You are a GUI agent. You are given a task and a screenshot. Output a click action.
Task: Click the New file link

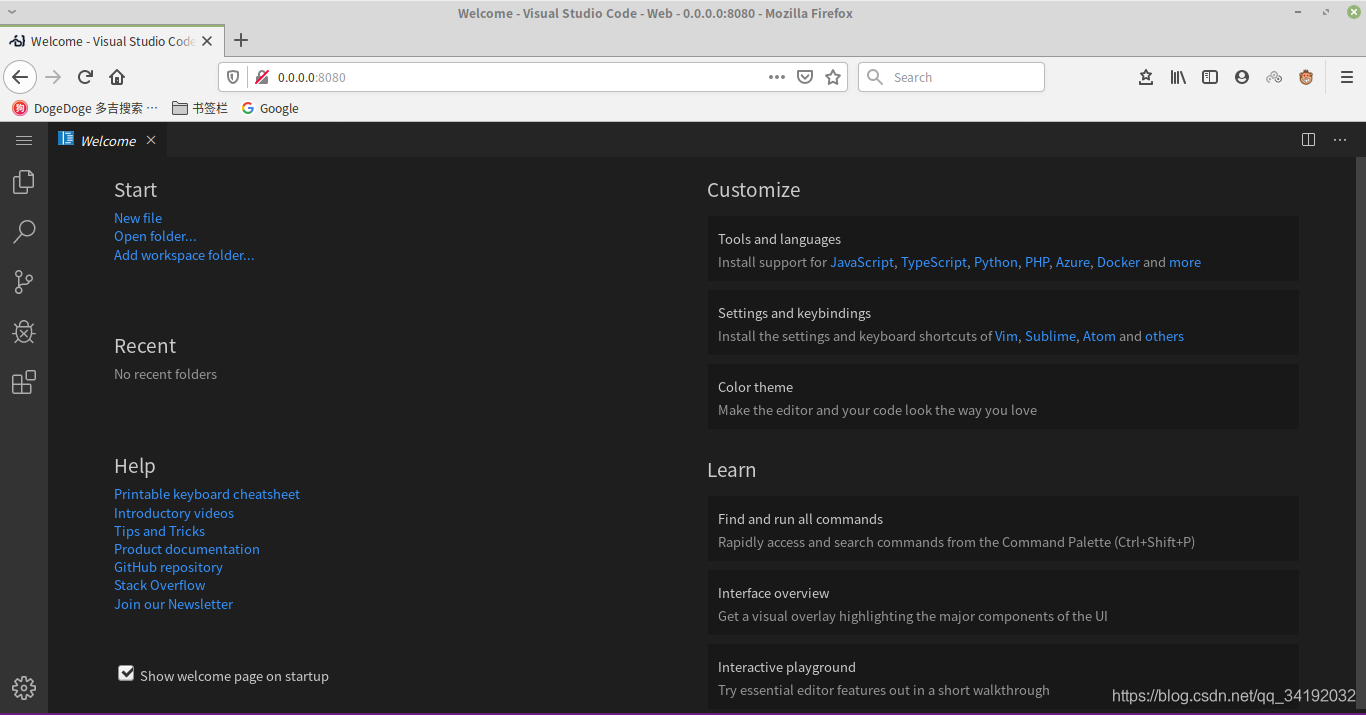coord(138,218)
